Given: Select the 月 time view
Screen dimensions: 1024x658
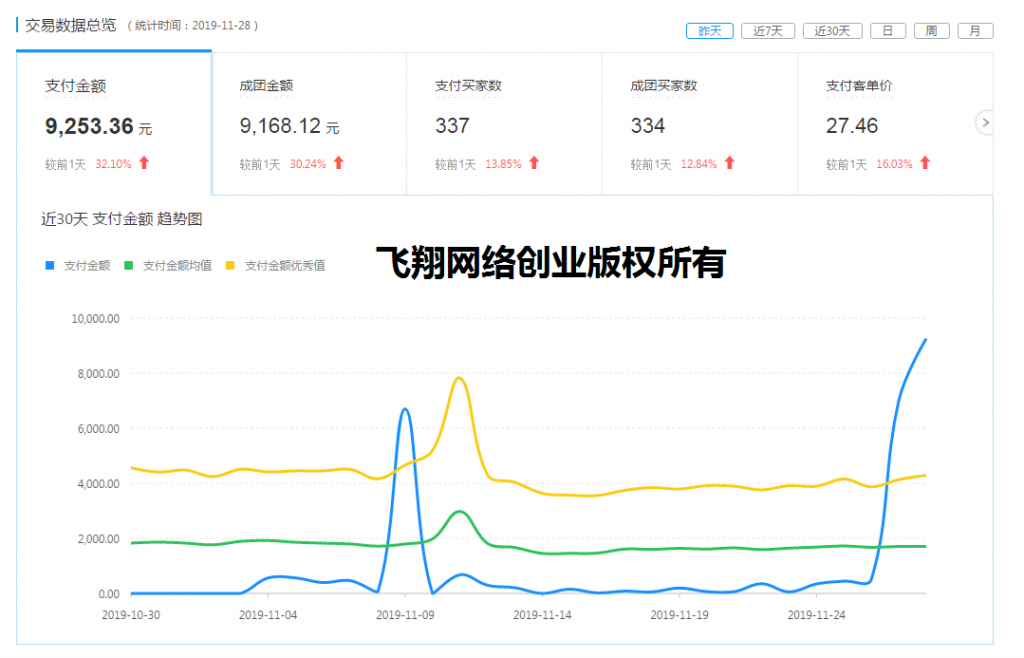Looking at the screenshot, I should coord(975,30).
